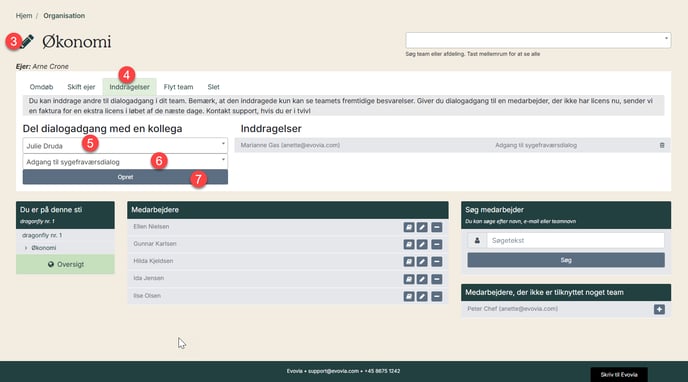Remove Ellen Nielsen using minus icon
This screenshot has width=688, height=382.
(x=437, y=227)
